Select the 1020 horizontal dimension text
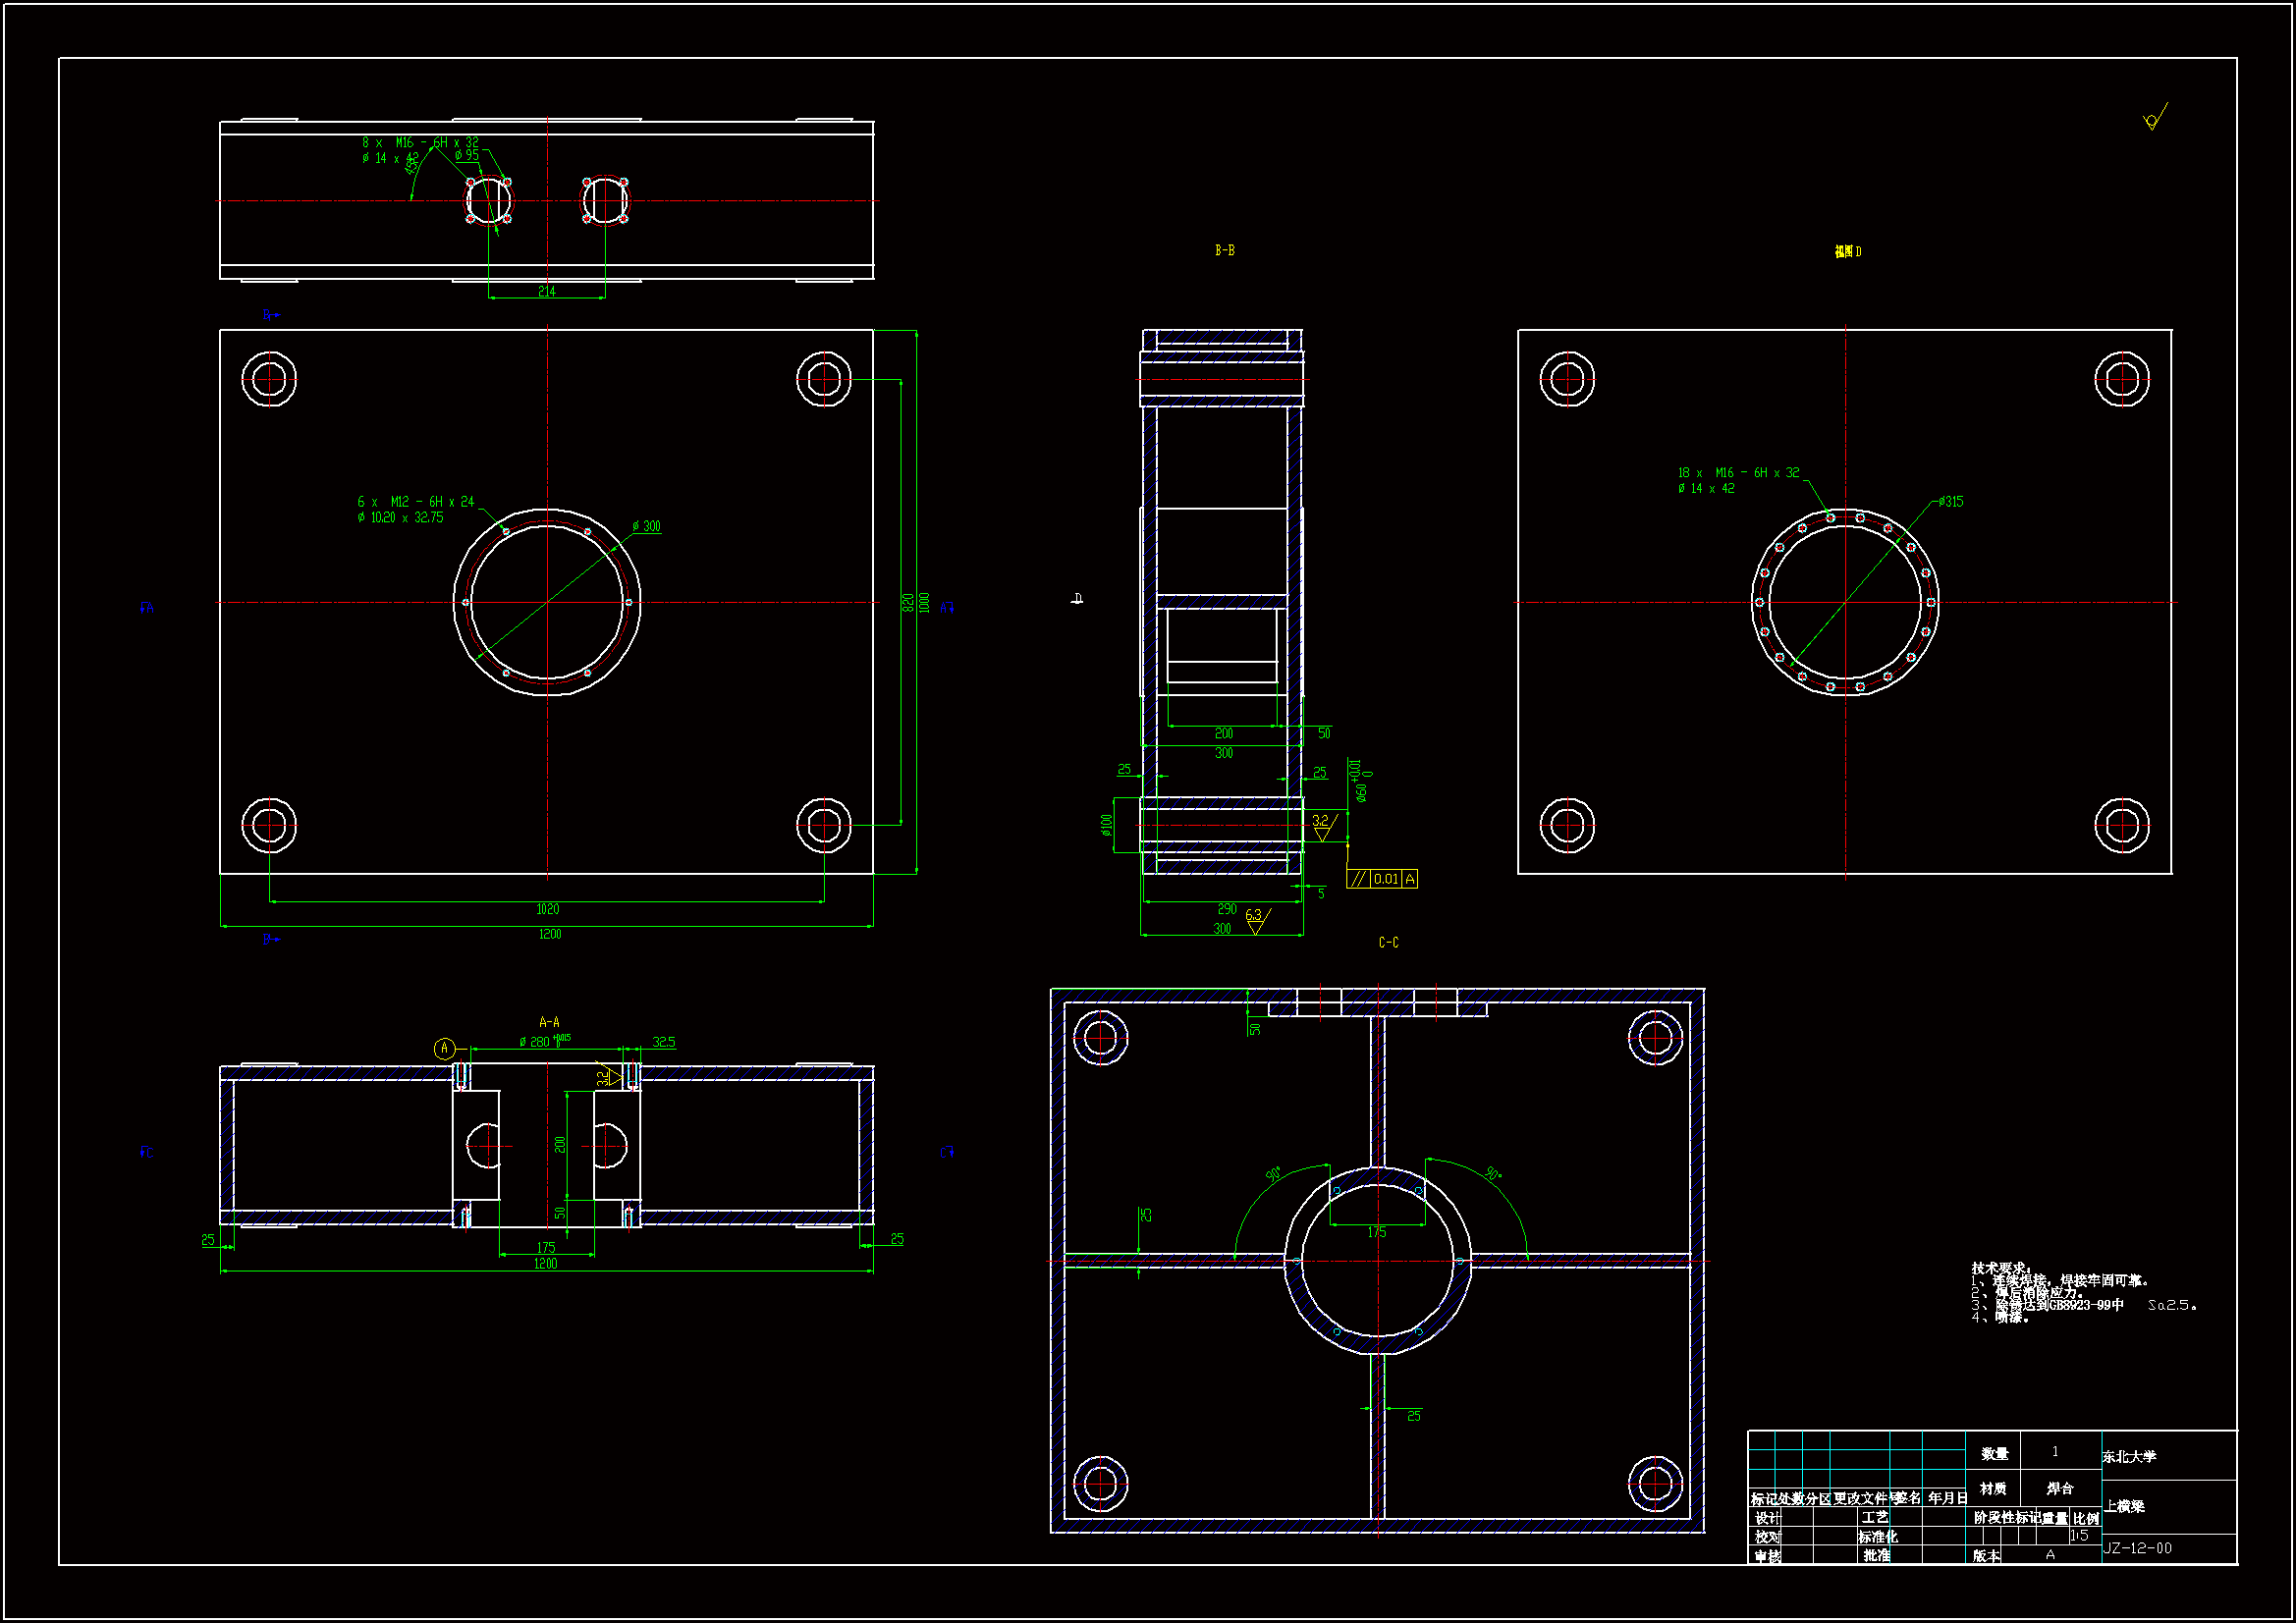 (x=547, y=909)
